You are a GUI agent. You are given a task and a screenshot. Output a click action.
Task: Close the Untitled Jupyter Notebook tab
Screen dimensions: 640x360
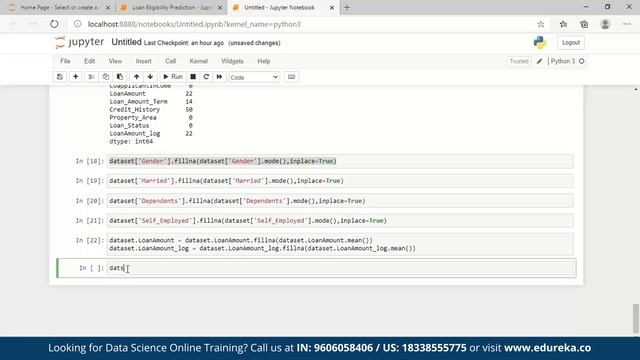332,7
